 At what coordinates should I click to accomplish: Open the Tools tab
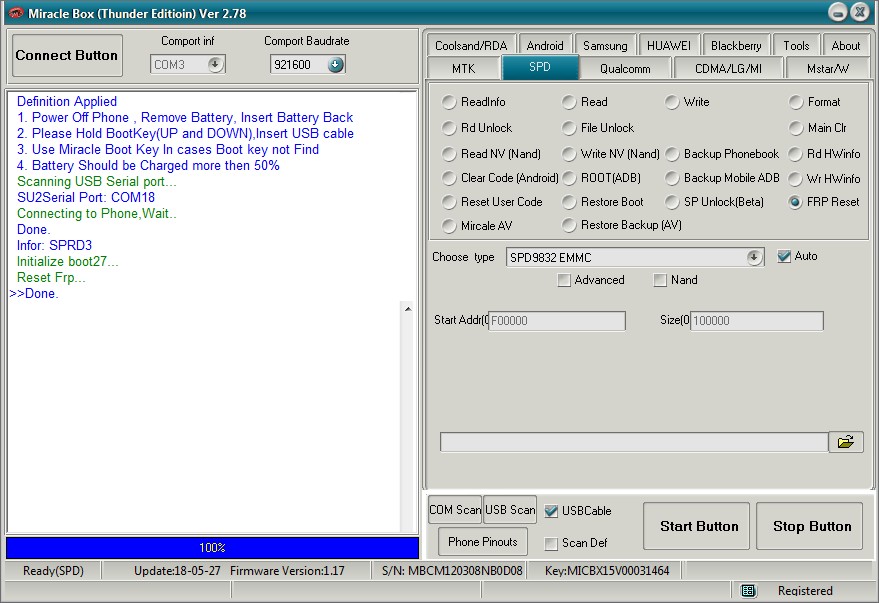tap(796, 45)
